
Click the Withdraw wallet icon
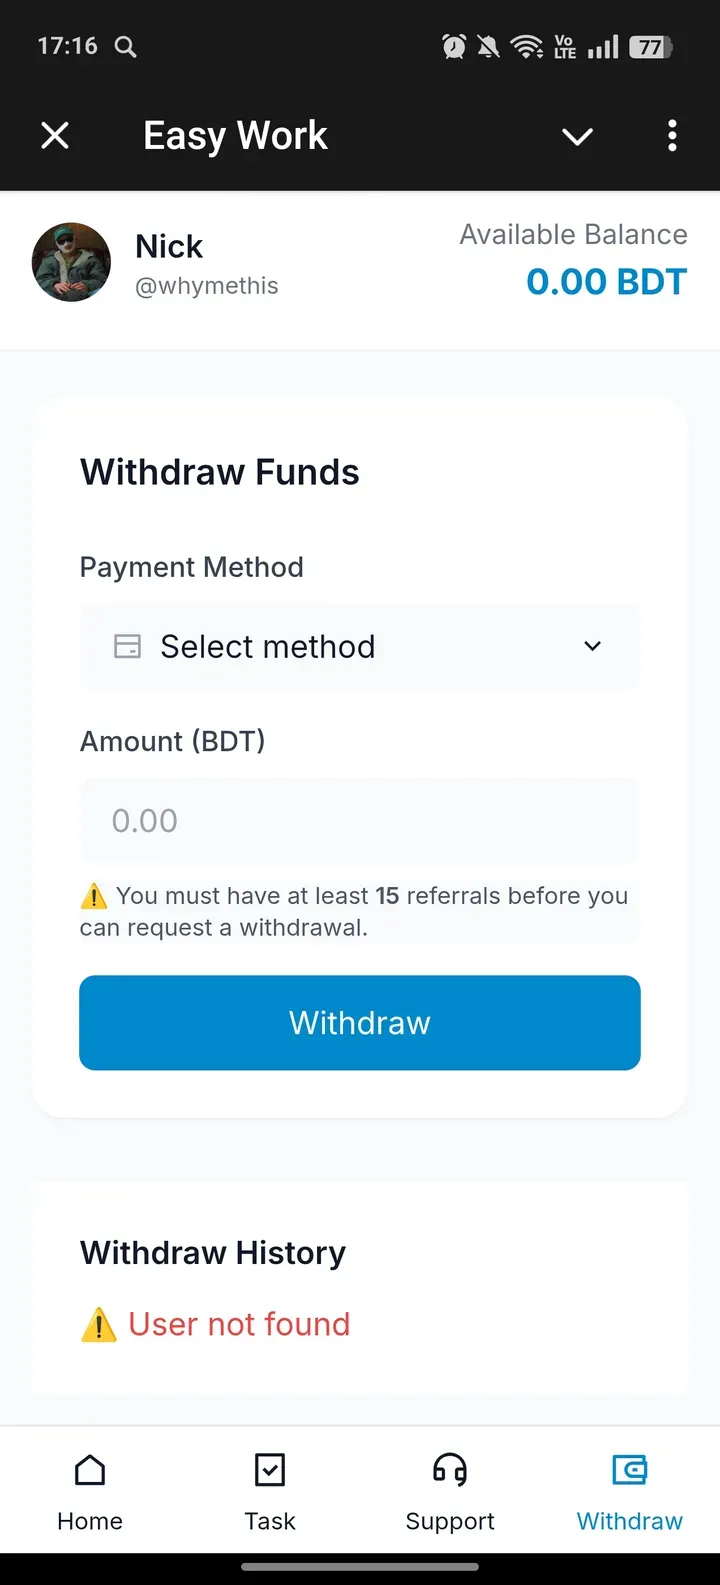(629, 1470)
